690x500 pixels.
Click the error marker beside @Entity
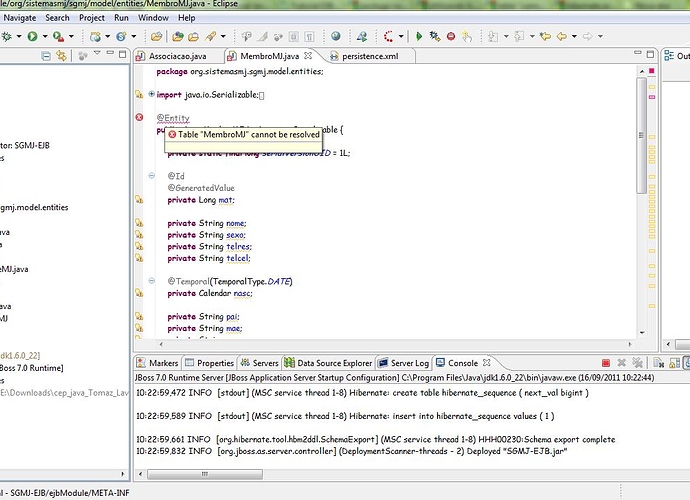pyautogui.click(x=139, y=118)
